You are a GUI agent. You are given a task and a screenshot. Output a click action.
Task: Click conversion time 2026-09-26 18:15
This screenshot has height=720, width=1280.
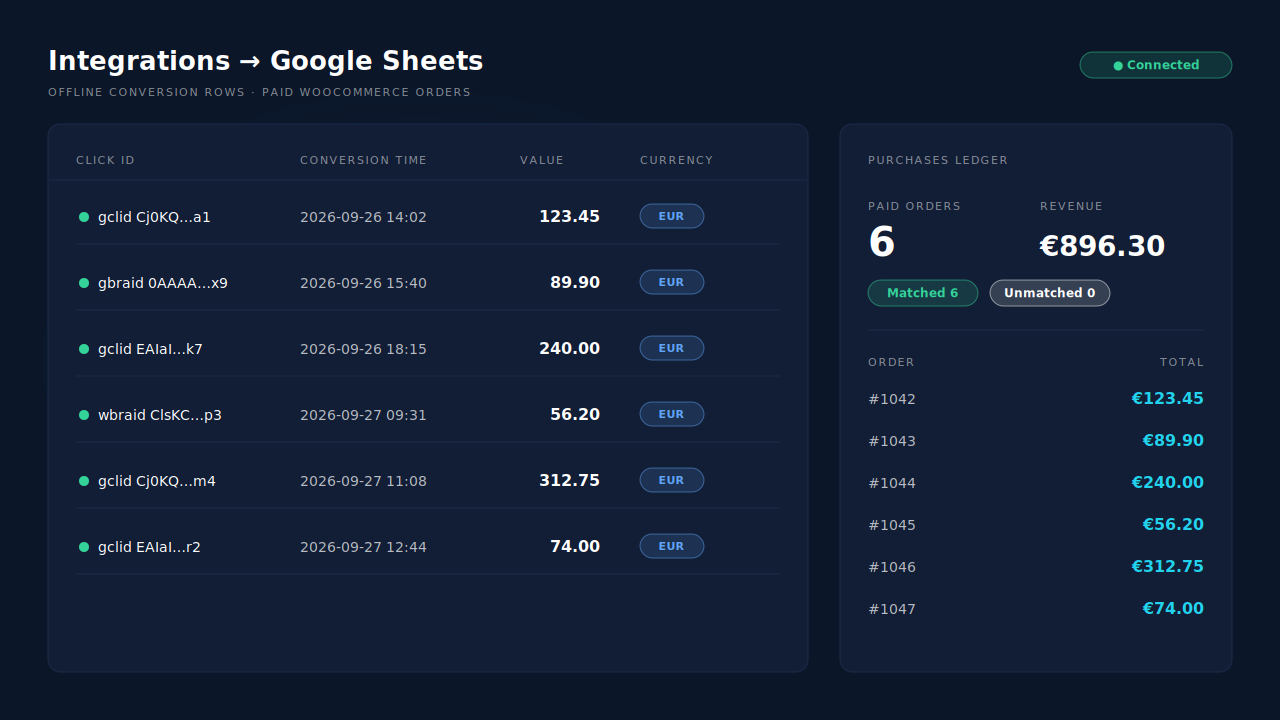363,349
